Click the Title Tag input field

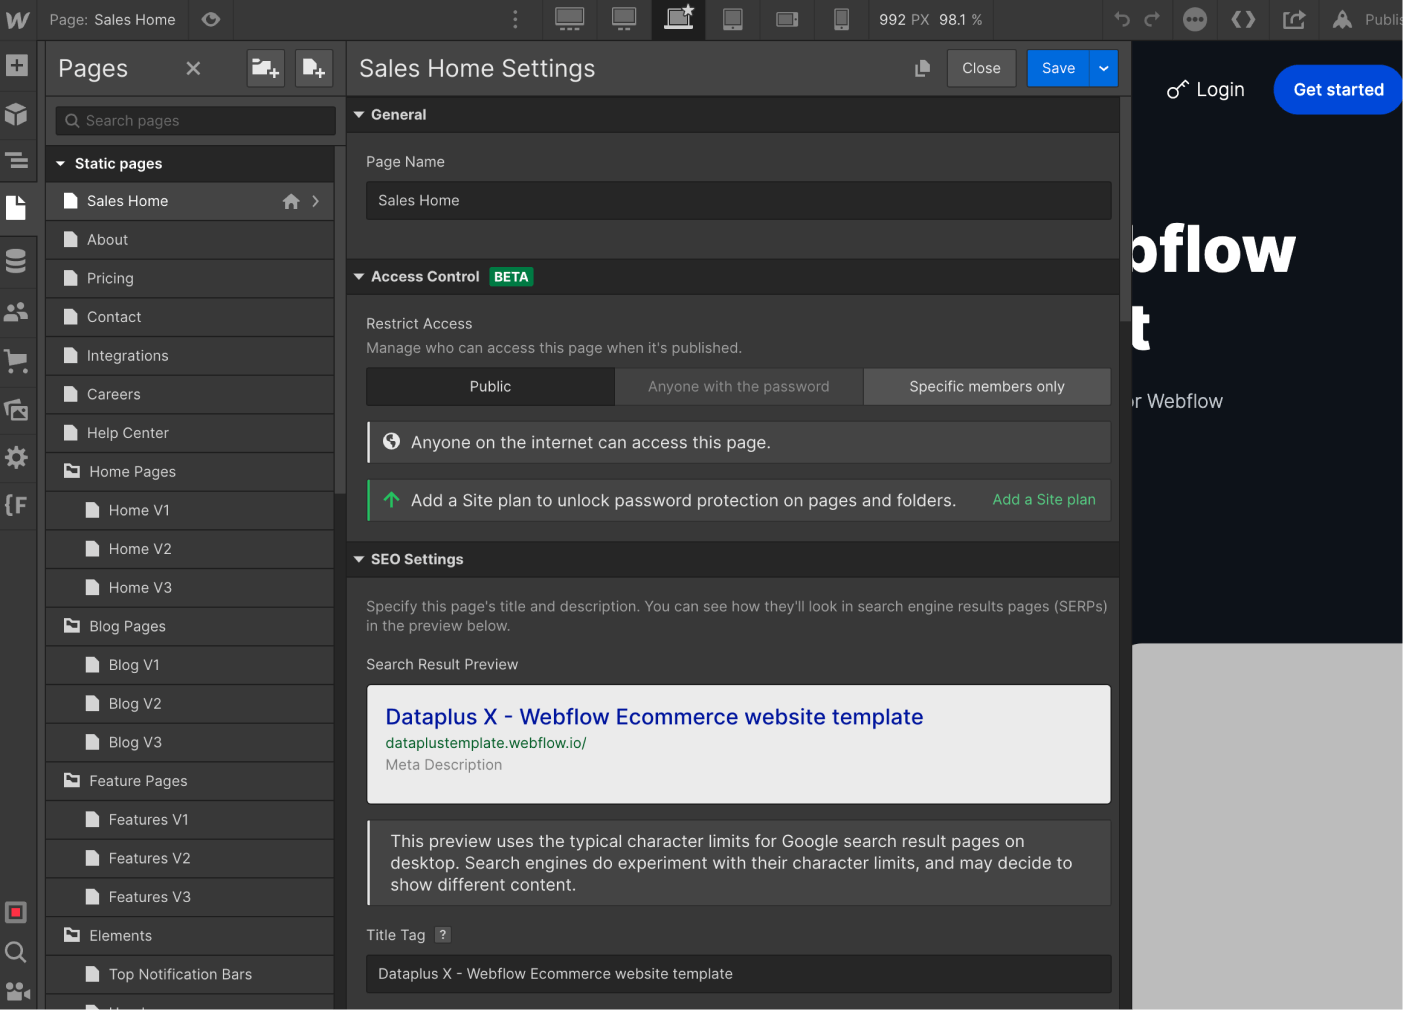(x=738, y=974)
